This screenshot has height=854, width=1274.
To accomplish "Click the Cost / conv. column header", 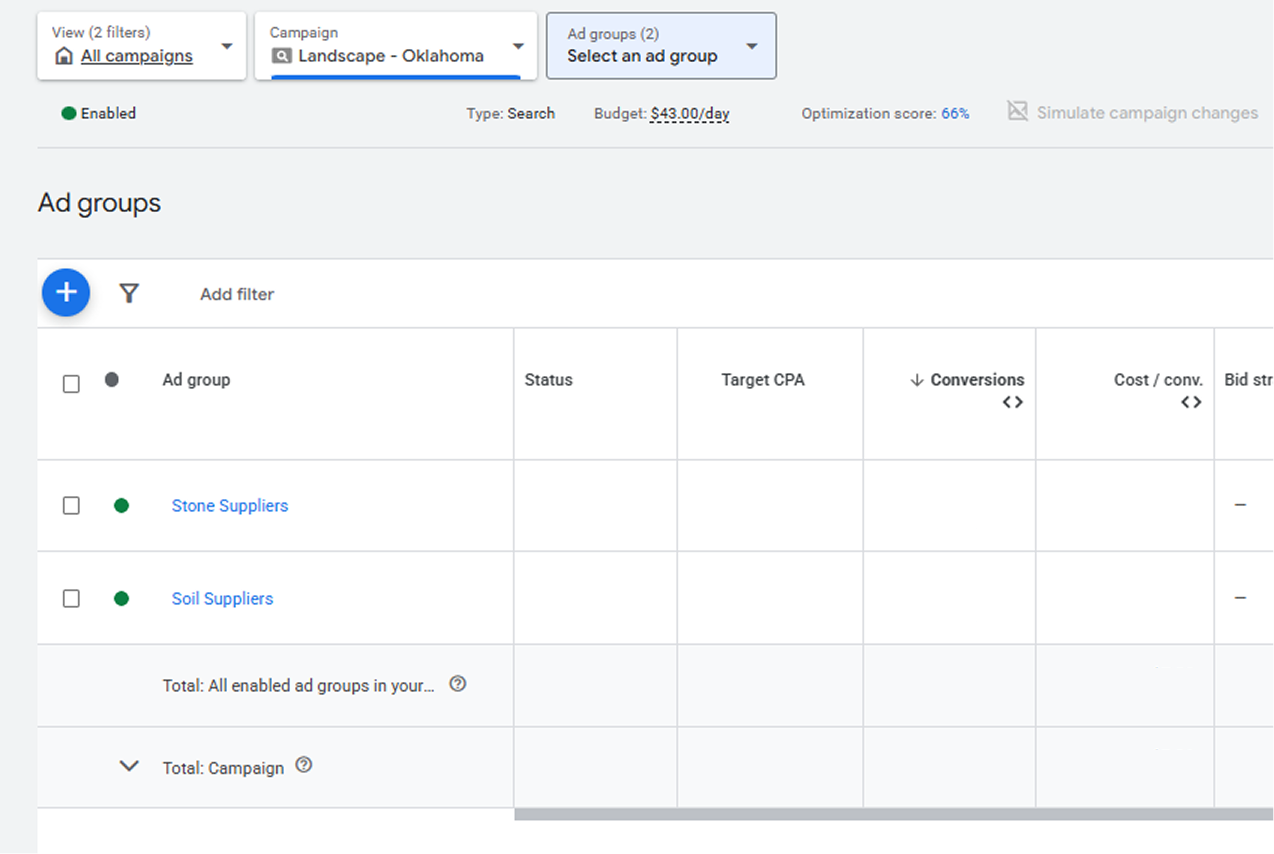I will pyautogui.click(x=1158, y=380).
